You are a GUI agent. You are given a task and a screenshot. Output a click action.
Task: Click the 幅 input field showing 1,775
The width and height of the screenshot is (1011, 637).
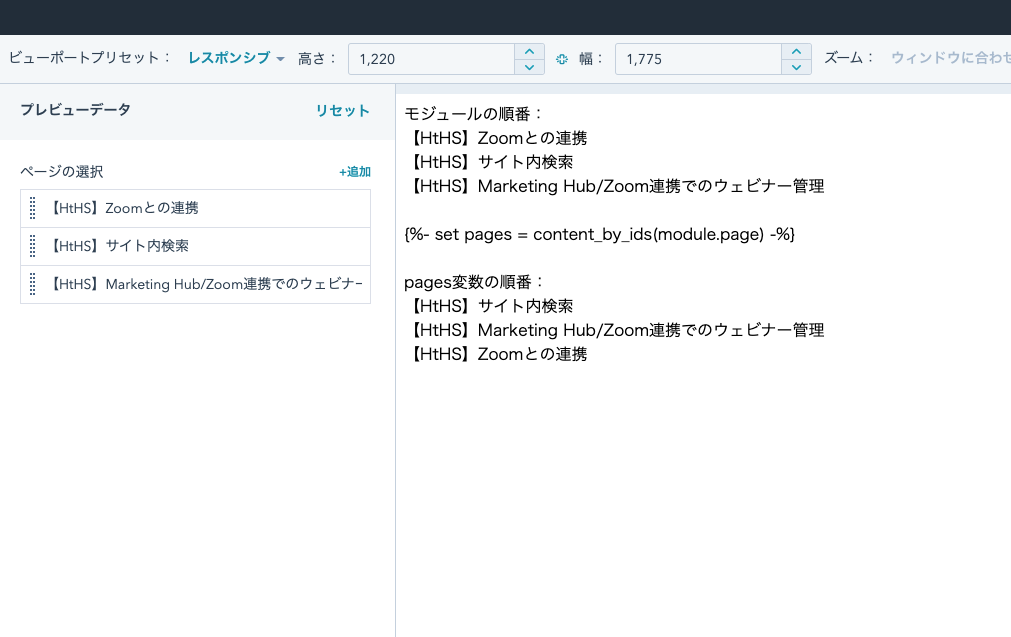[697, 59]
